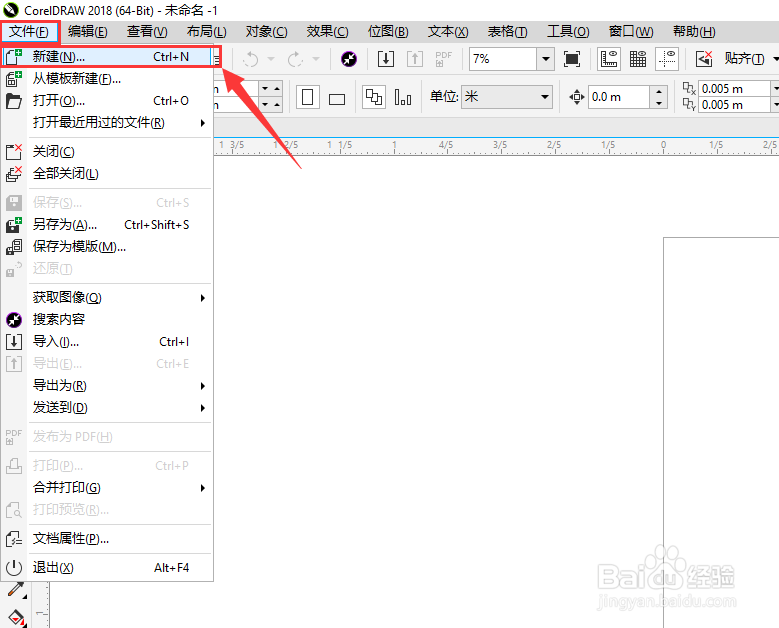Image resolution: width=779 pixels, height=628 pixels.
Task: Open the 文本(X) menu
Action: point(448,32)
